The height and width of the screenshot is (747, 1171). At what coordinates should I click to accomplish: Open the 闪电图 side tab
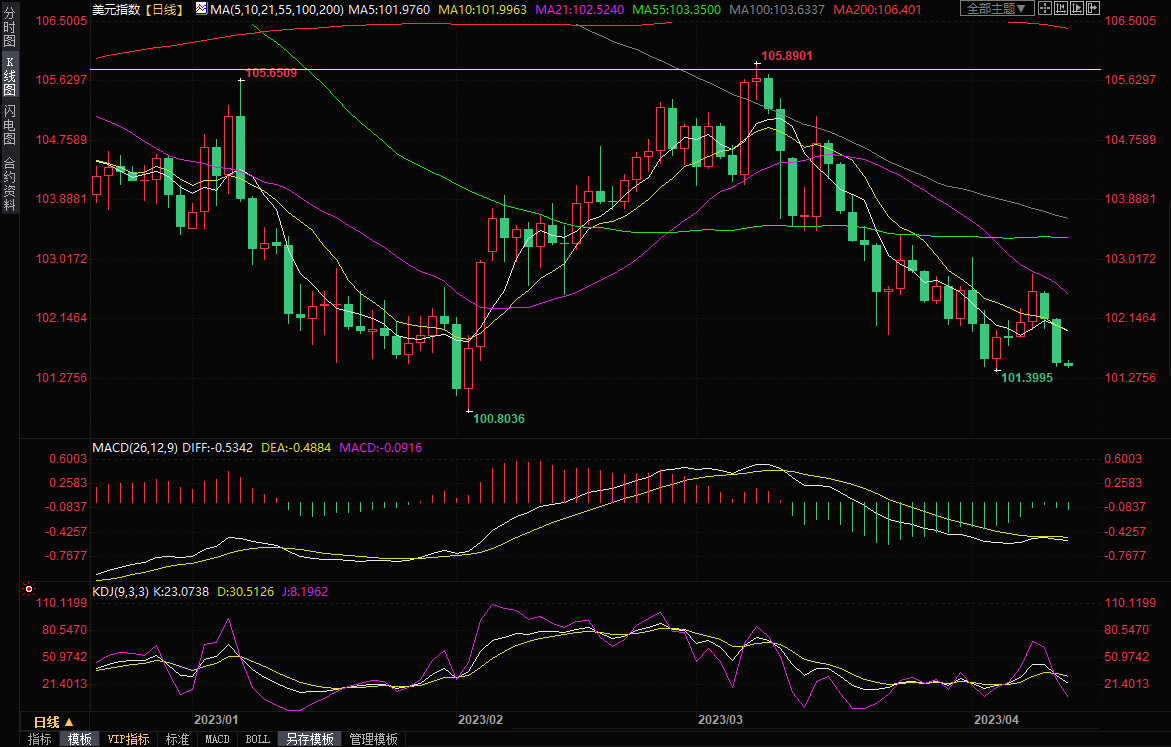[x=9, y=123]
